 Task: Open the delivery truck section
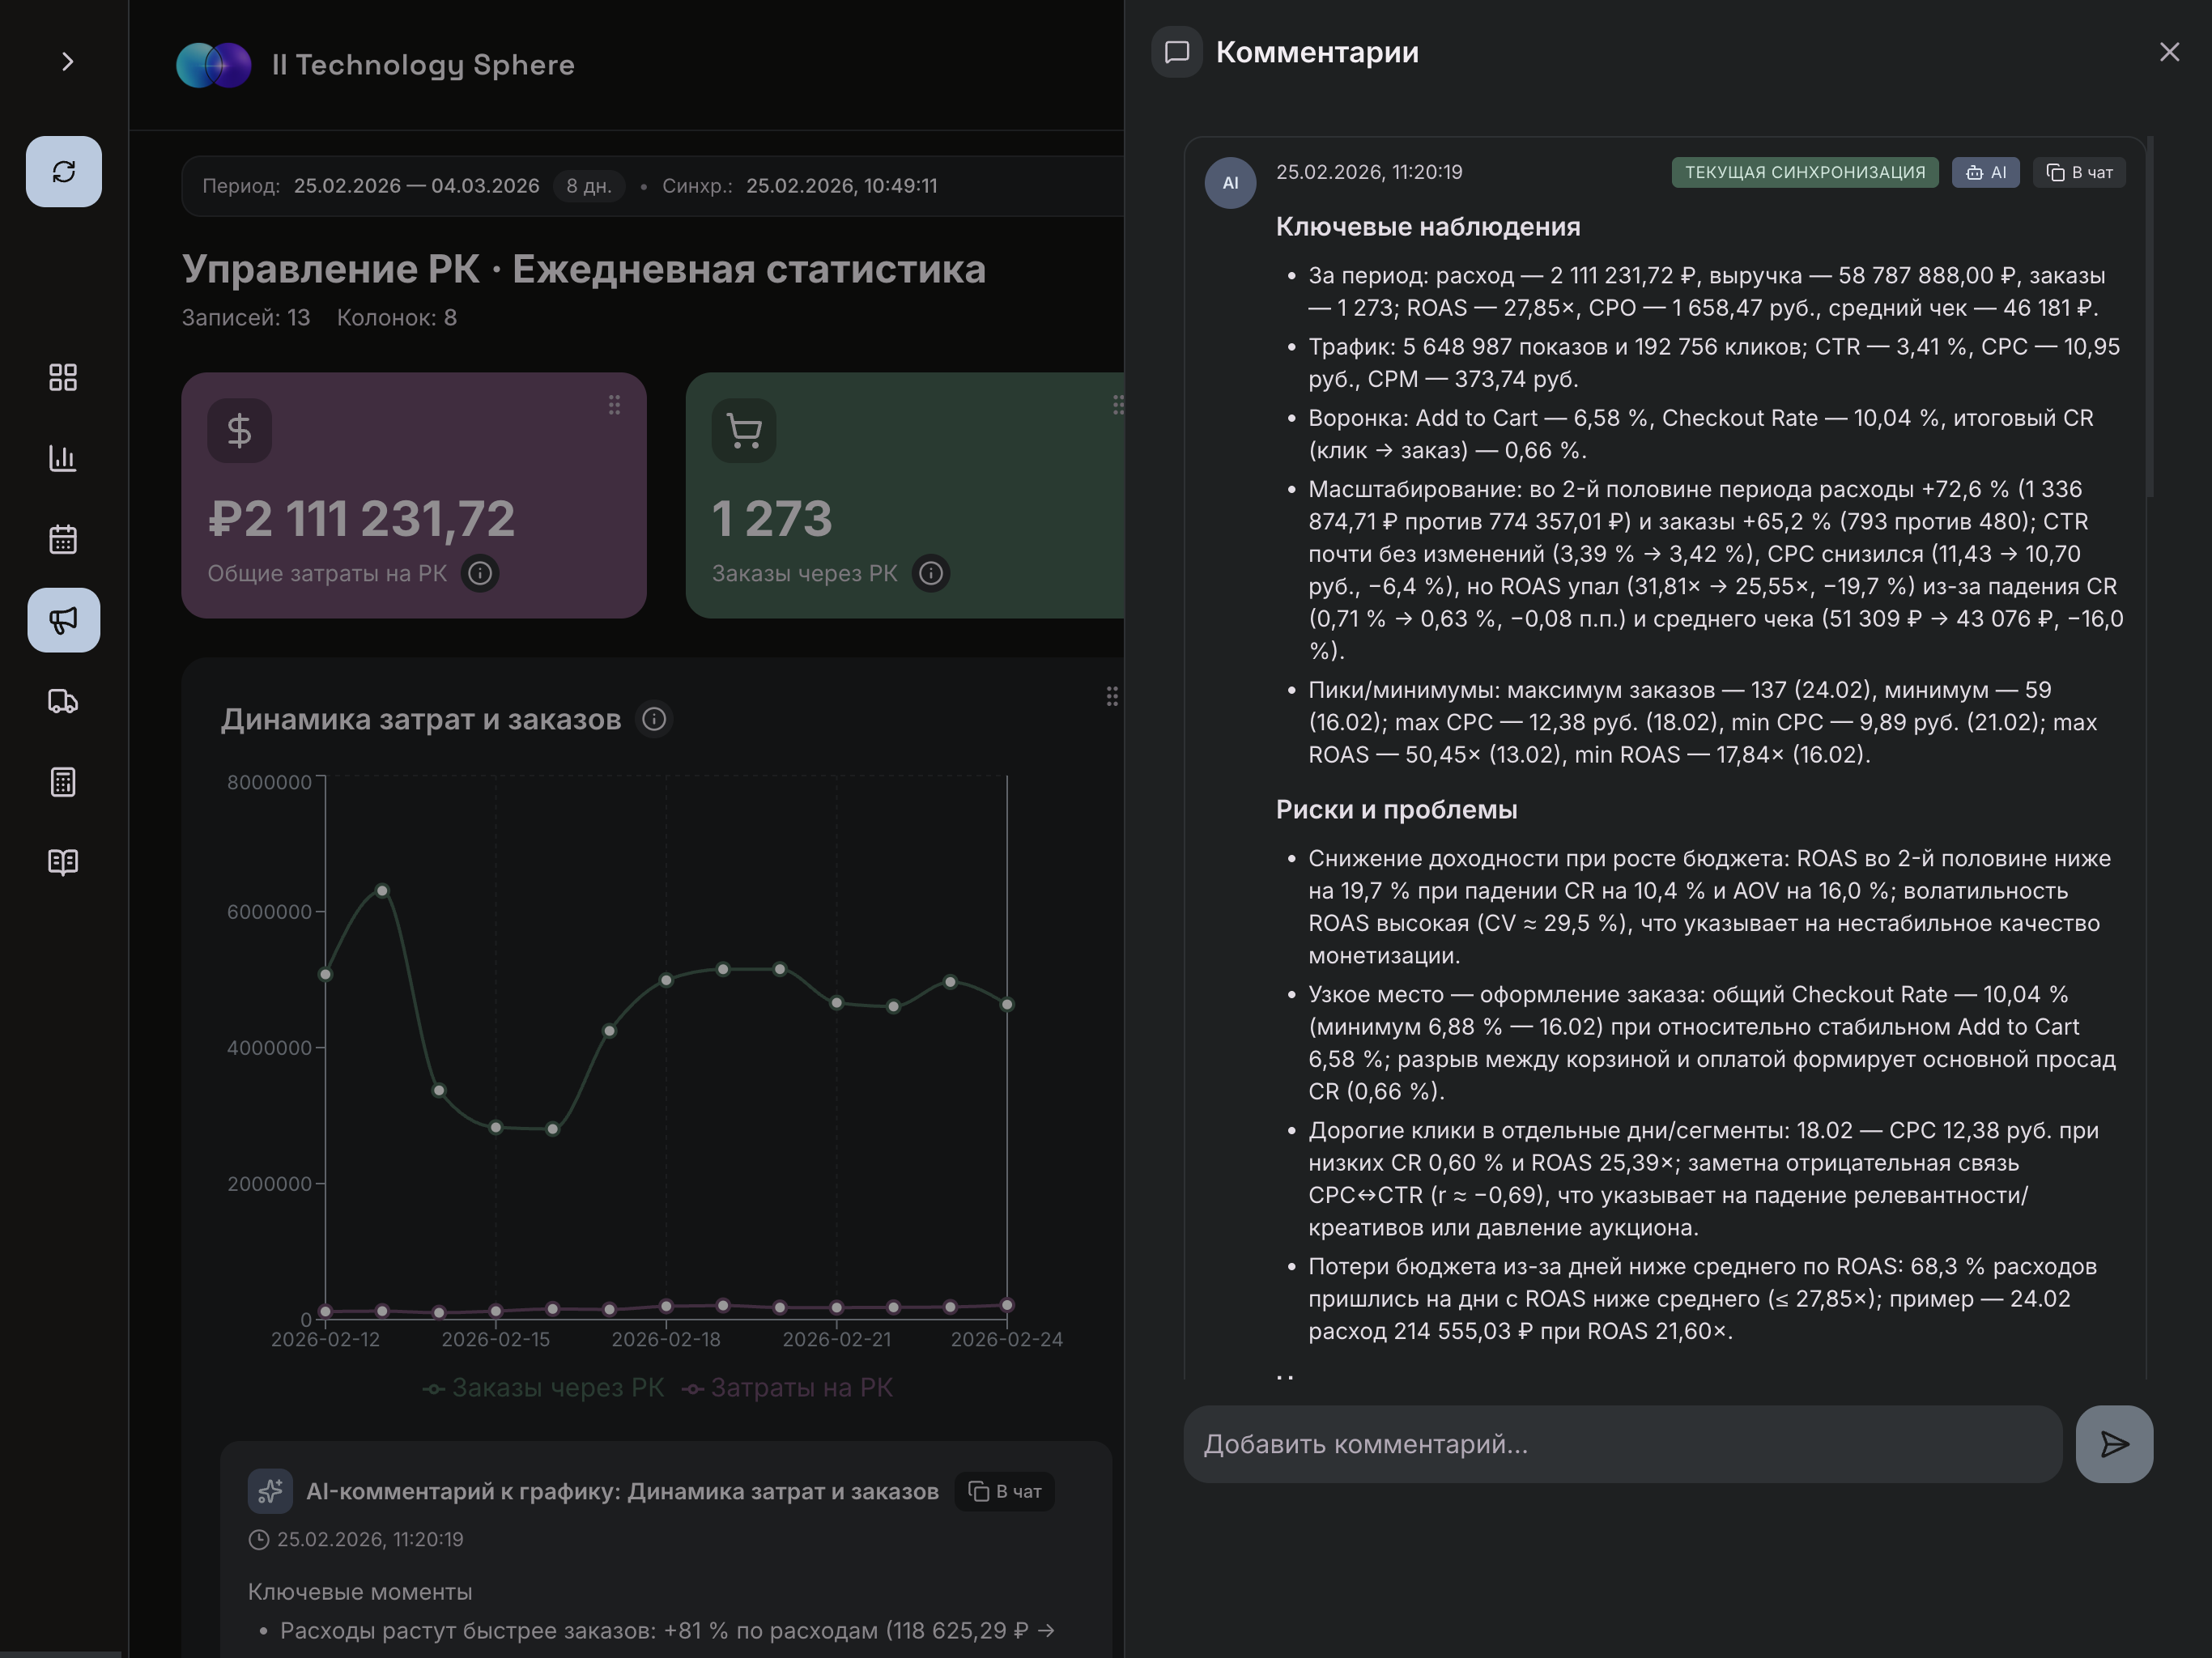click(x=63, y=701)
